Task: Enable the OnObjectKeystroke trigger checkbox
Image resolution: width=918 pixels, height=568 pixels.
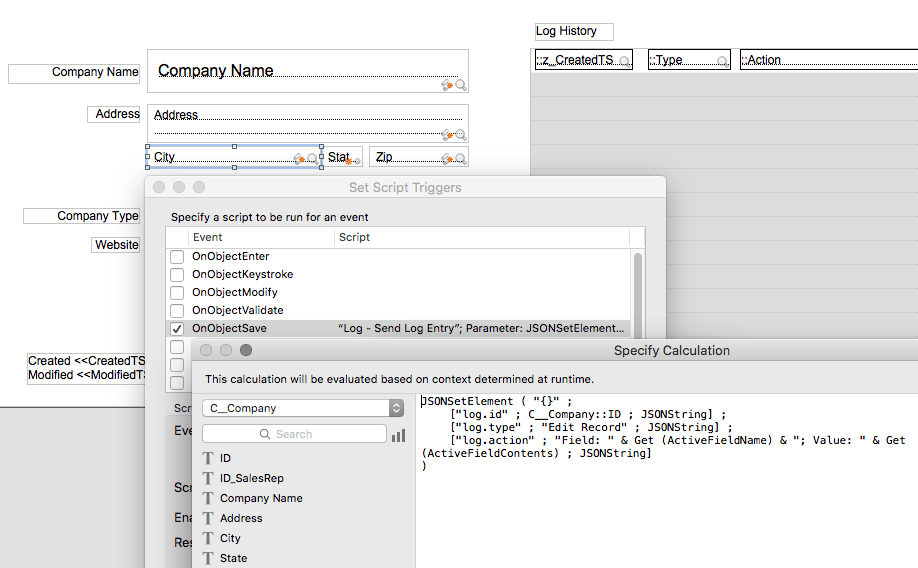Action: tap(177, 275)
